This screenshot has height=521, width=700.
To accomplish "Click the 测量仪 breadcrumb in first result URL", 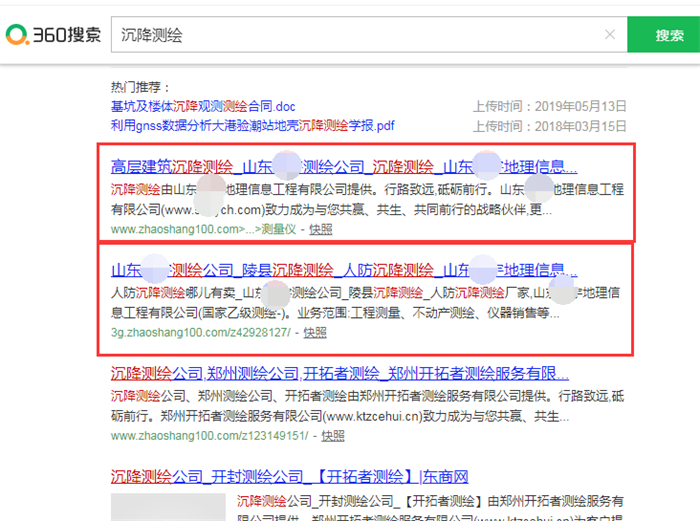I will [x=279, y=229].
